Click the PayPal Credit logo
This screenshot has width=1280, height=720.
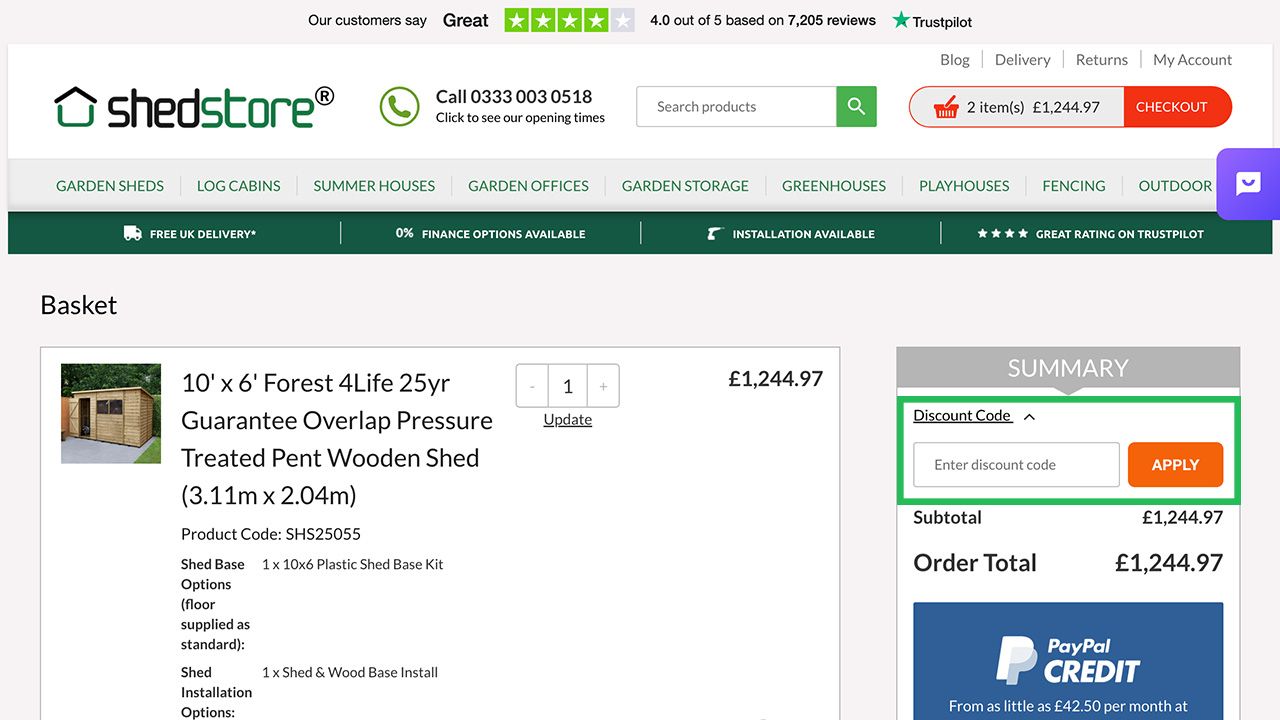coord(1068,660)
